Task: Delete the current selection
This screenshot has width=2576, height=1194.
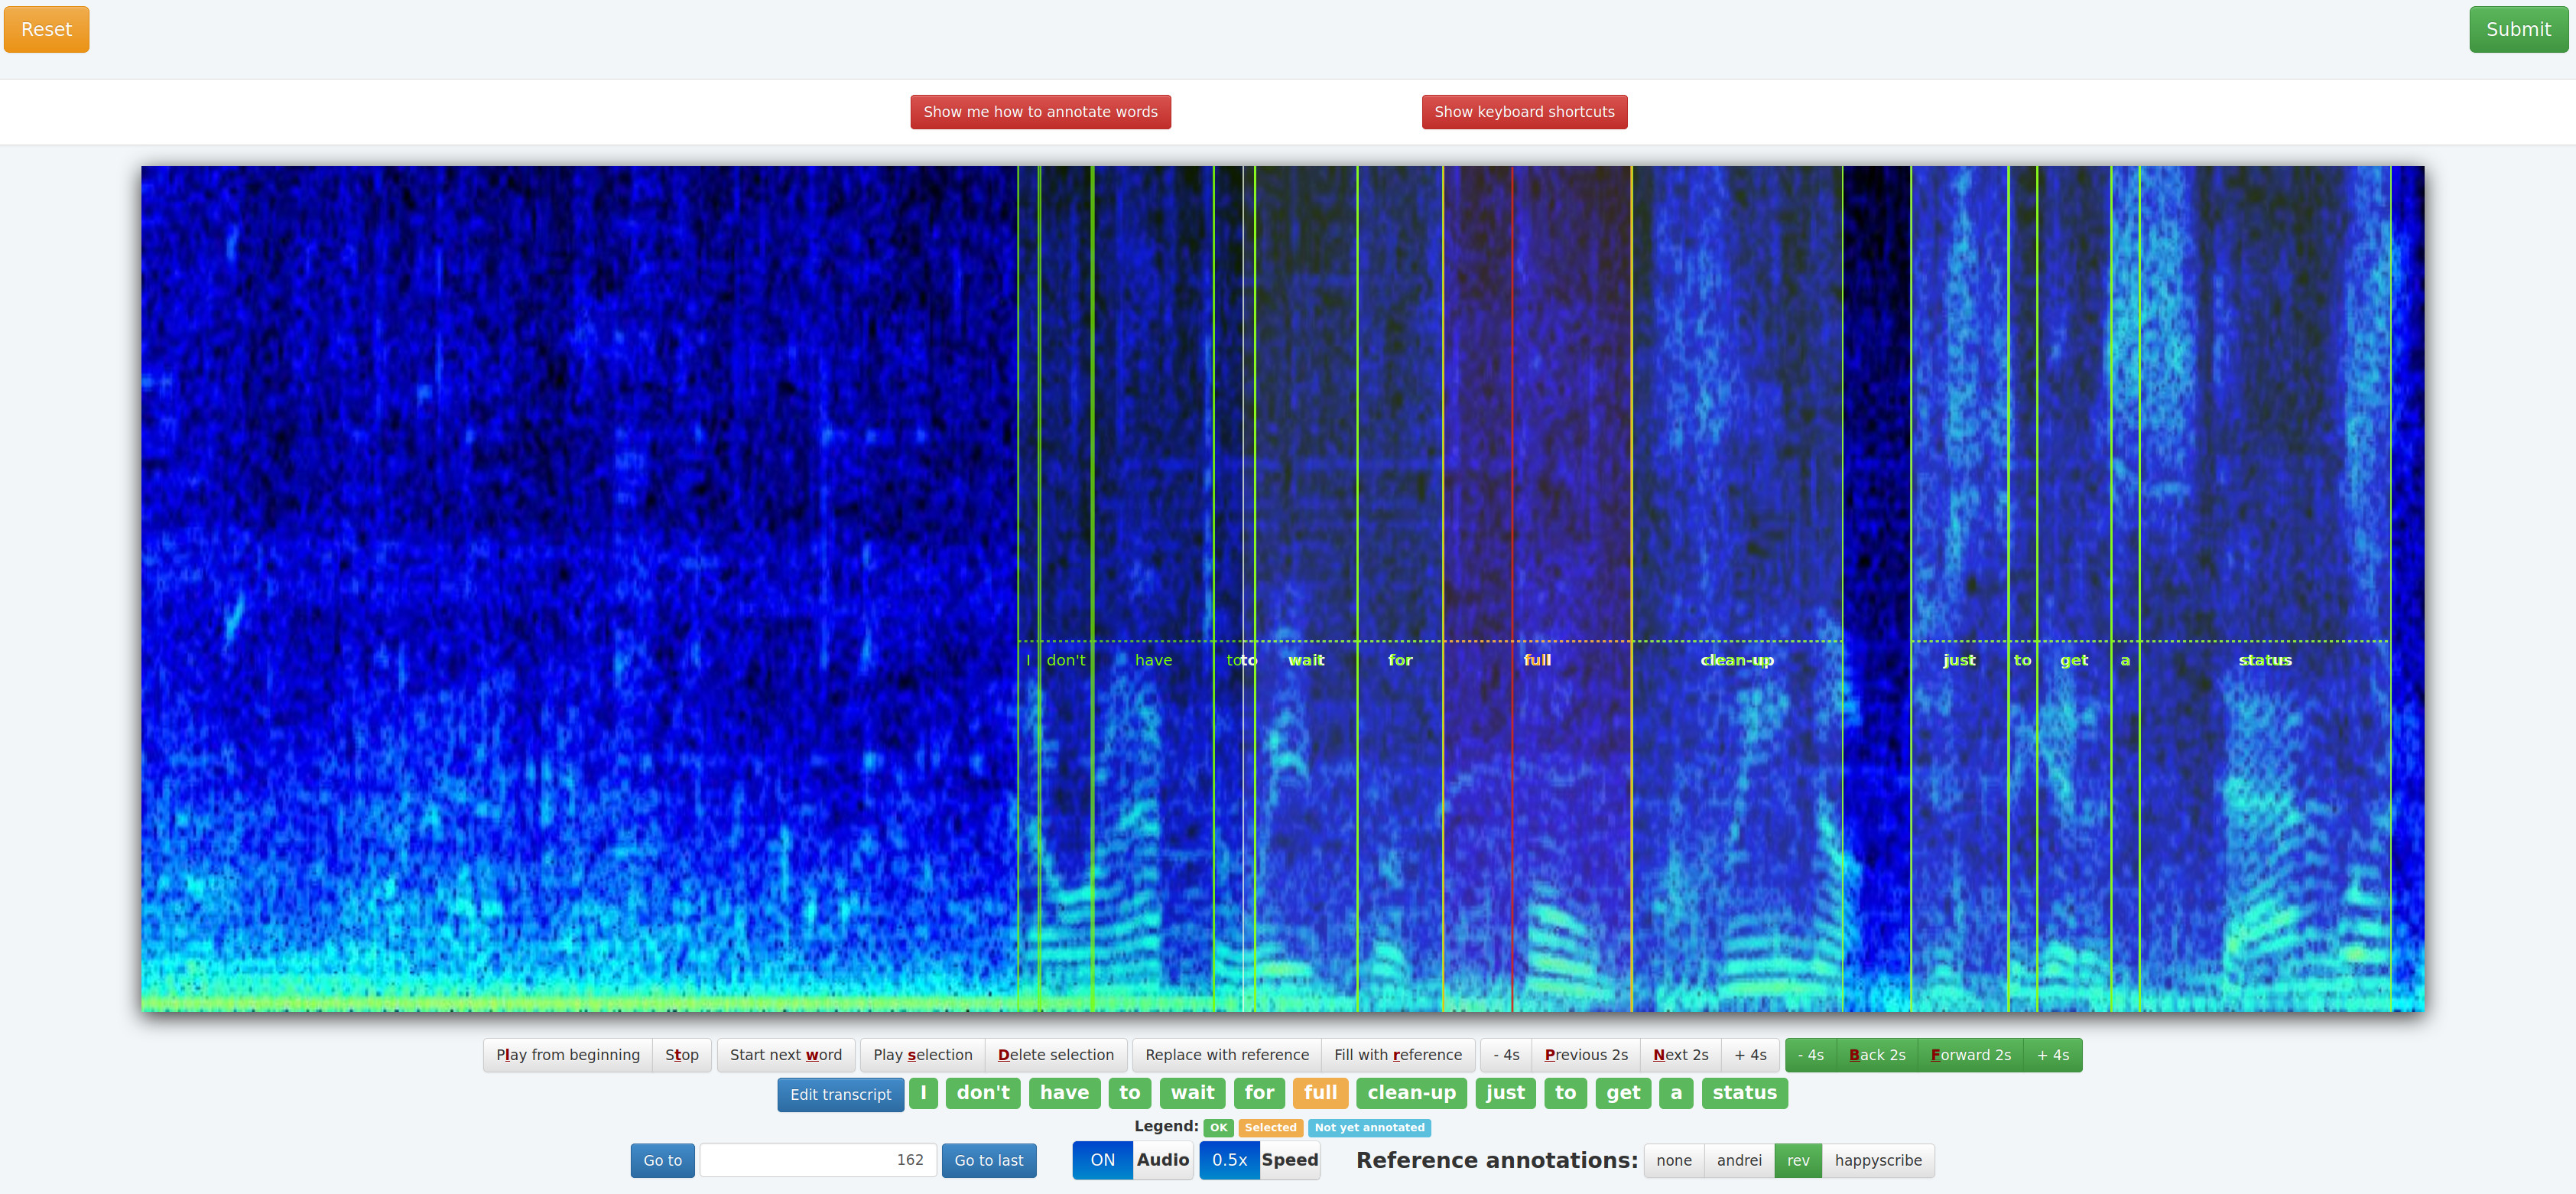Action: coord(1055,1055)
